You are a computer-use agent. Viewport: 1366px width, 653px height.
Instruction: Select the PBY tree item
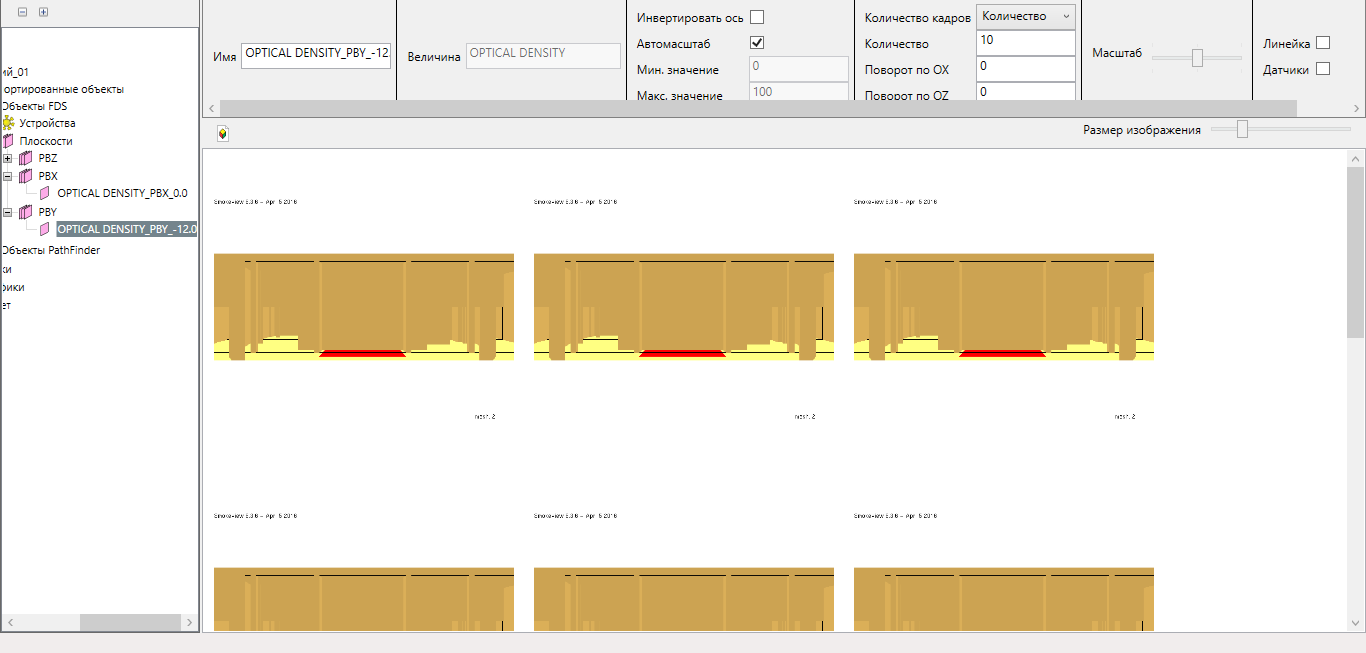[48, 212]
